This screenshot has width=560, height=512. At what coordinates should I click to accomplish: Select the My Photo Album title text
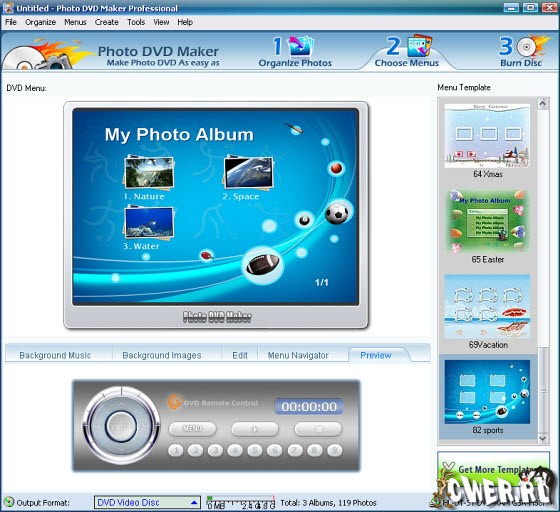tap(179, 135)
